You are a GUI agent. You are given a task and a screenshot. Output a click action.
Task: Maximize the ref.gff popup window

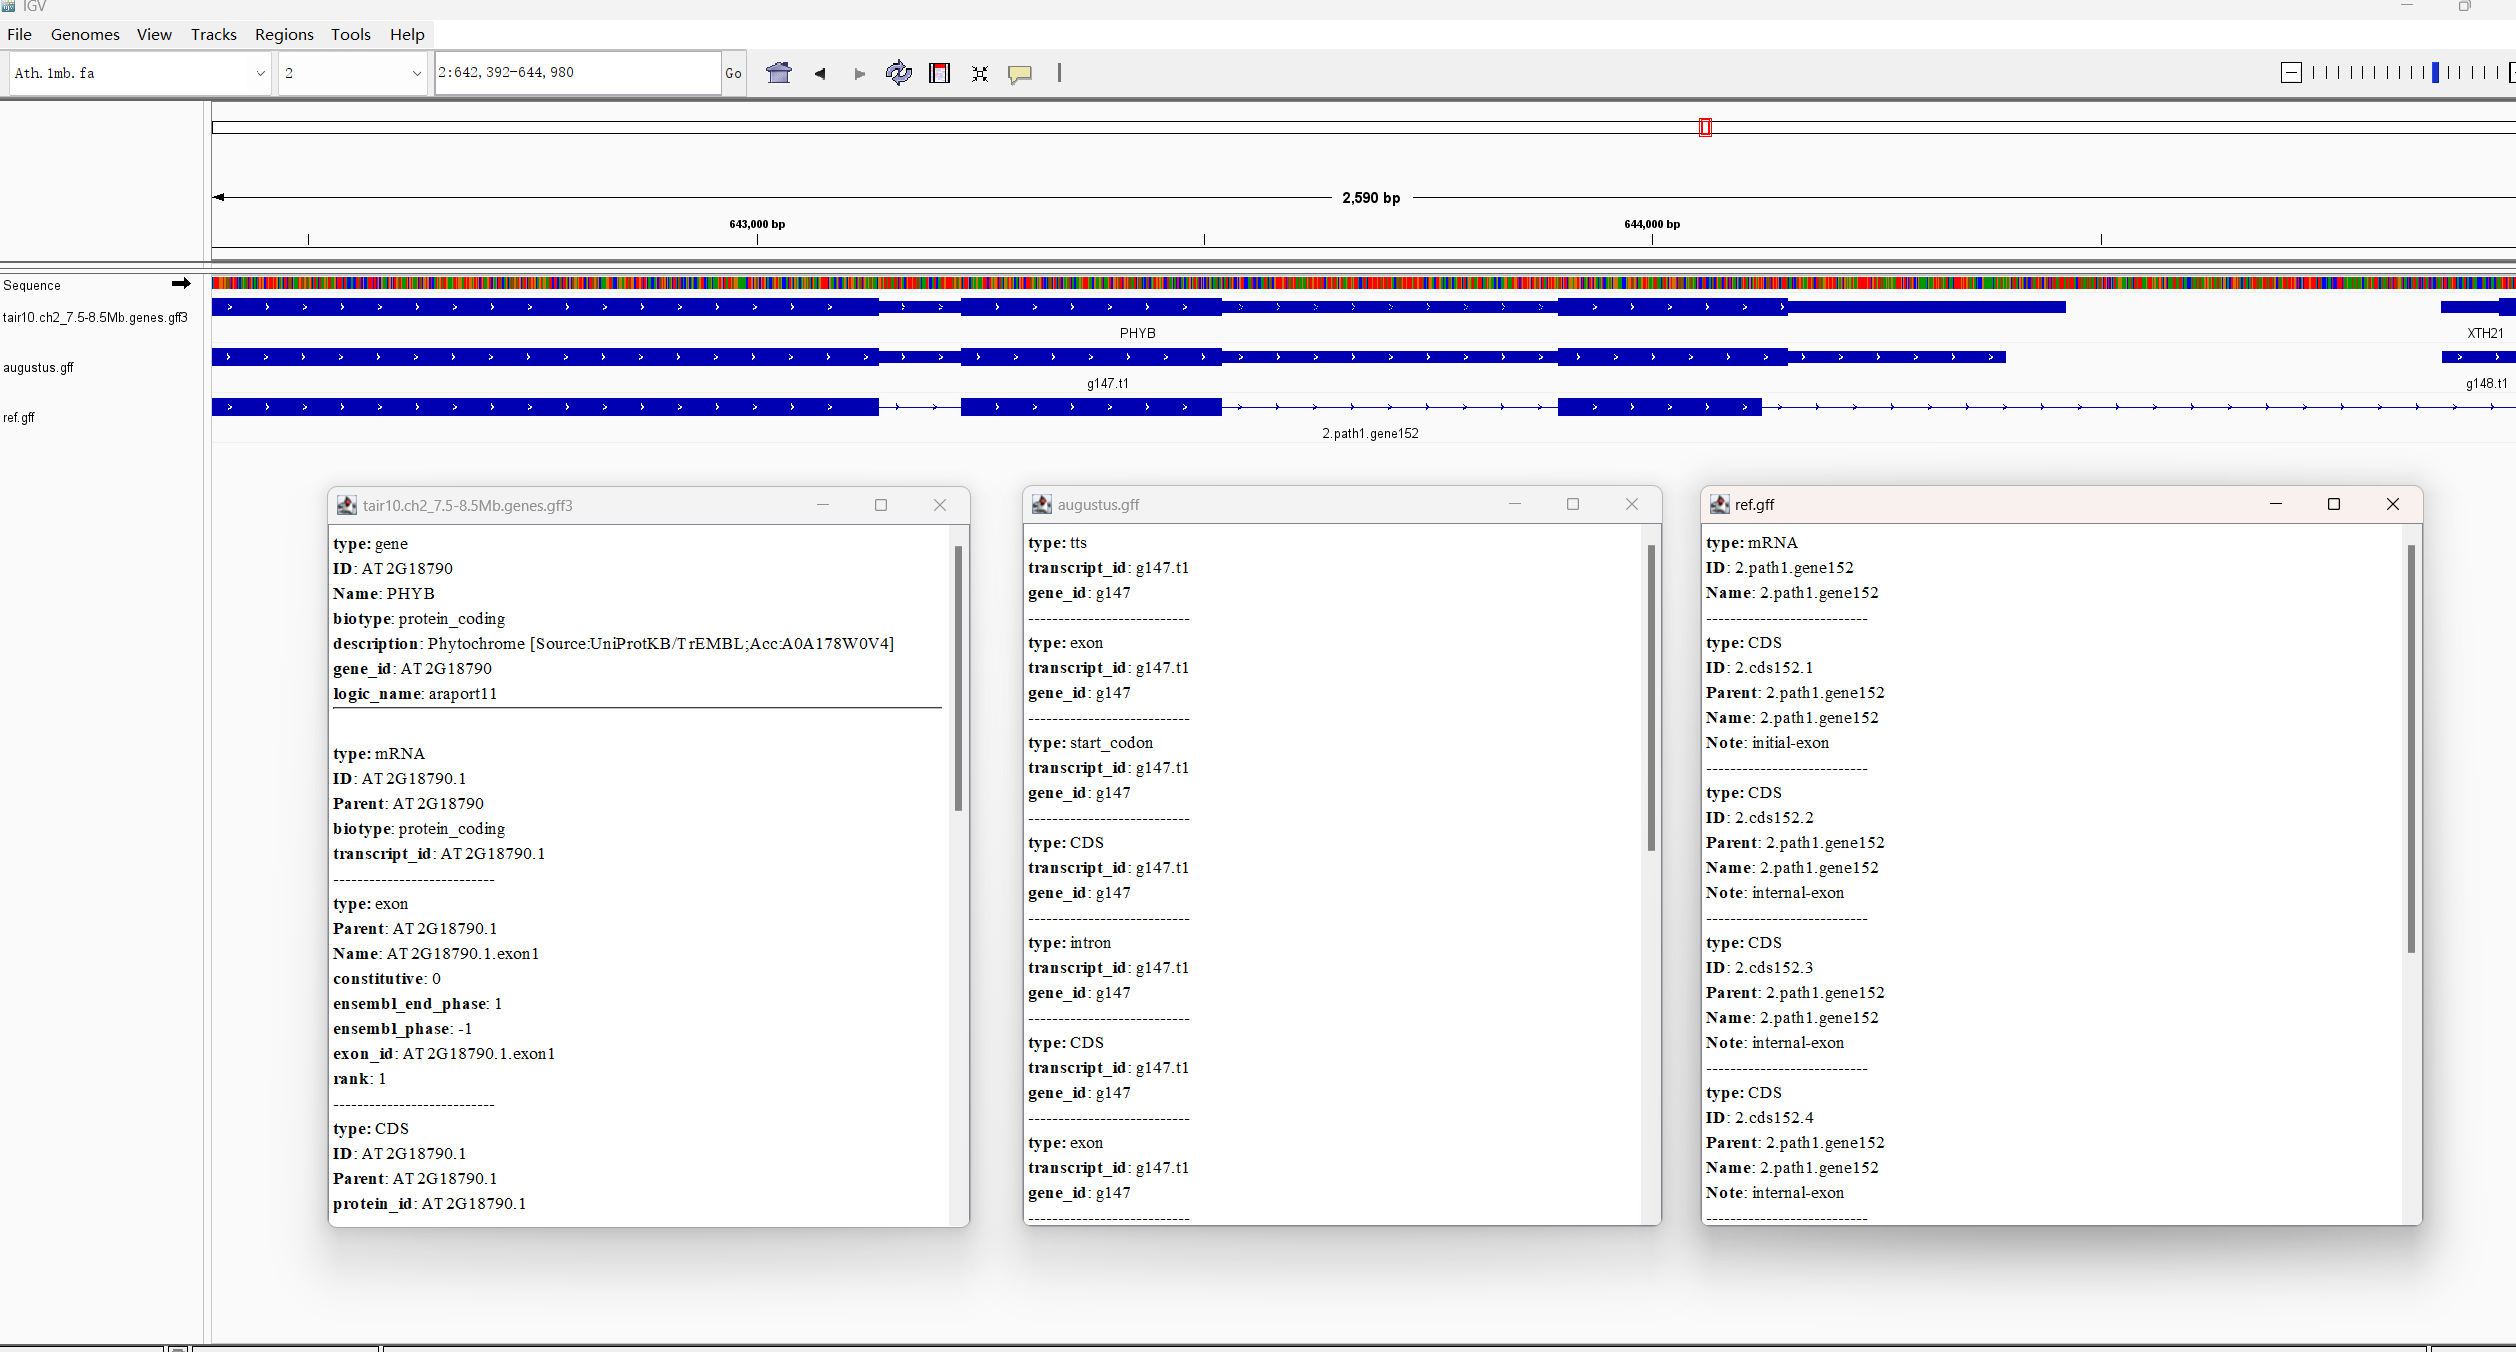[2334, 504]
